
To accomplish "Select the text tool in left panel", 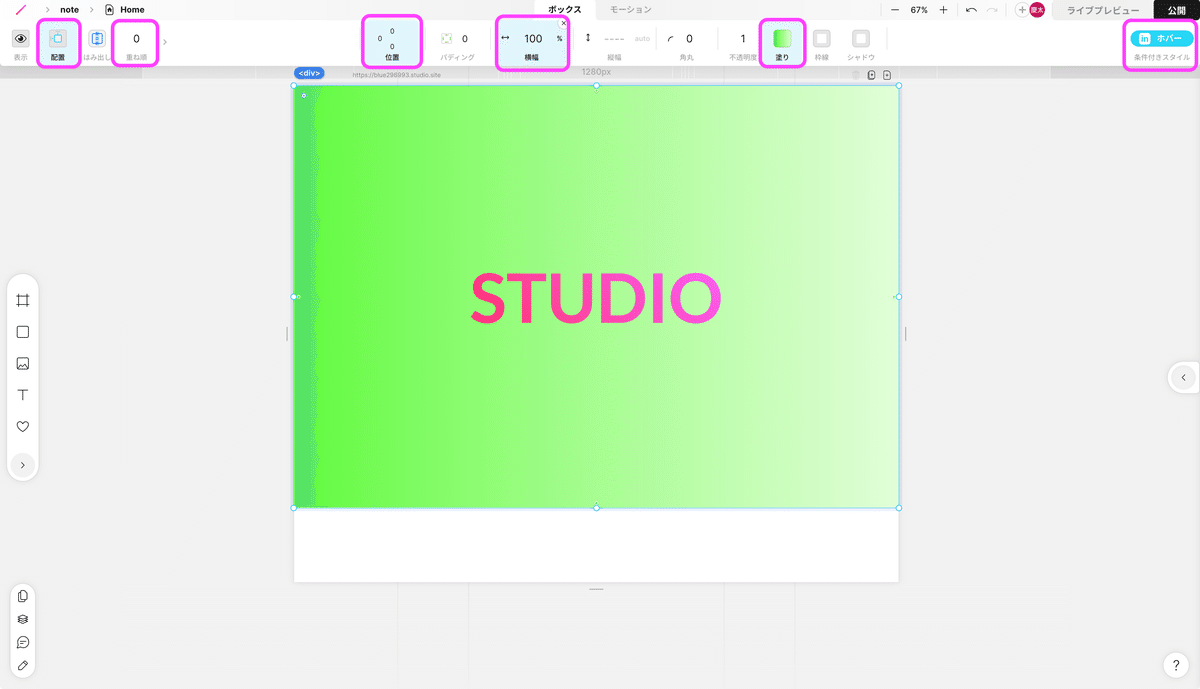I will coord(23,395).
